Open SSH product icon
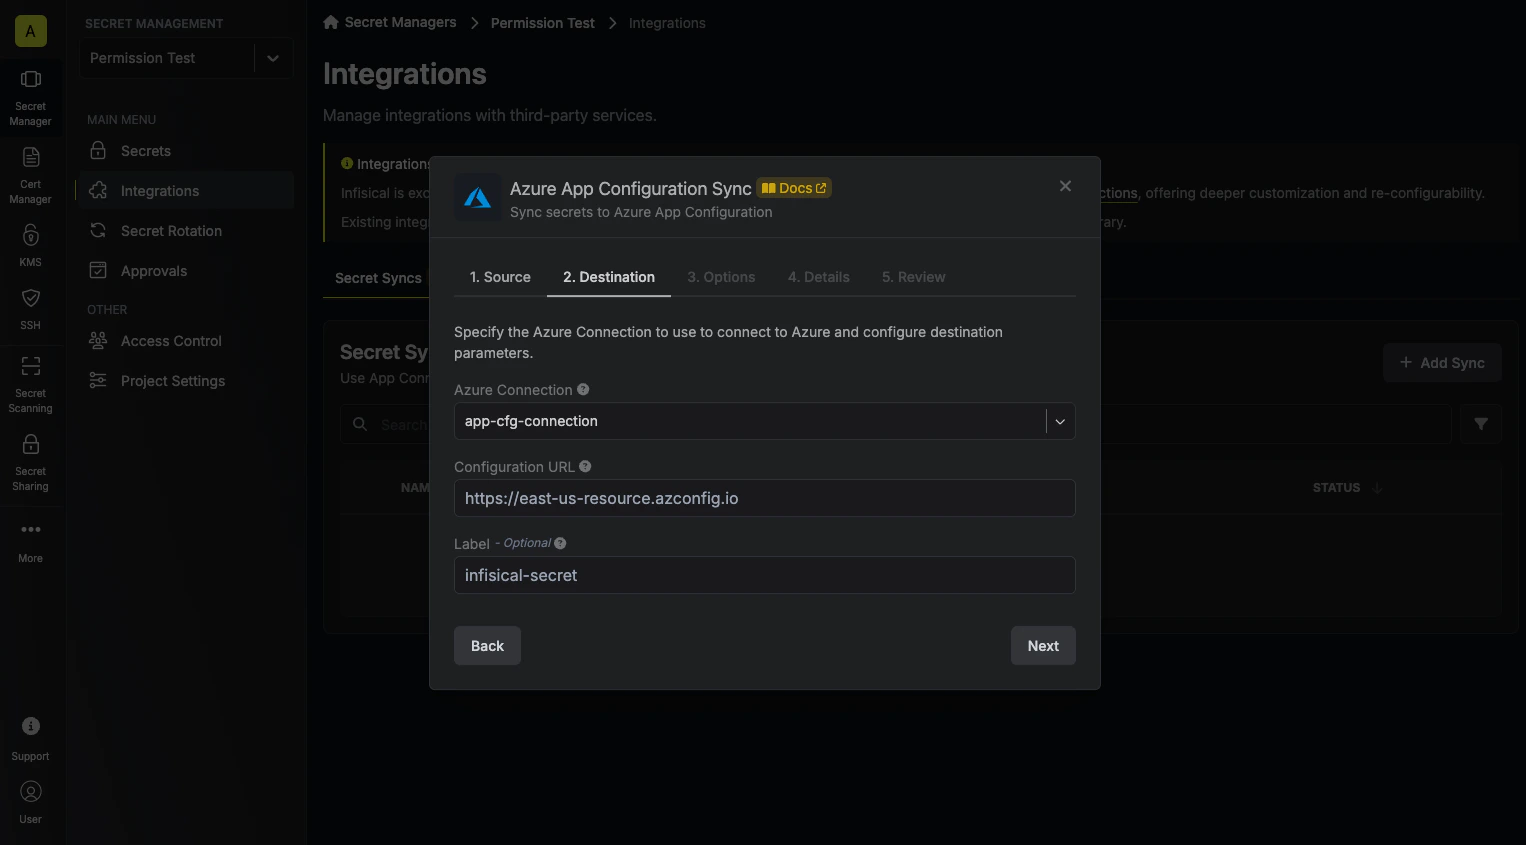Viewport: 1526px width, 845px height. pyautogui.click(x=31, y=309)
